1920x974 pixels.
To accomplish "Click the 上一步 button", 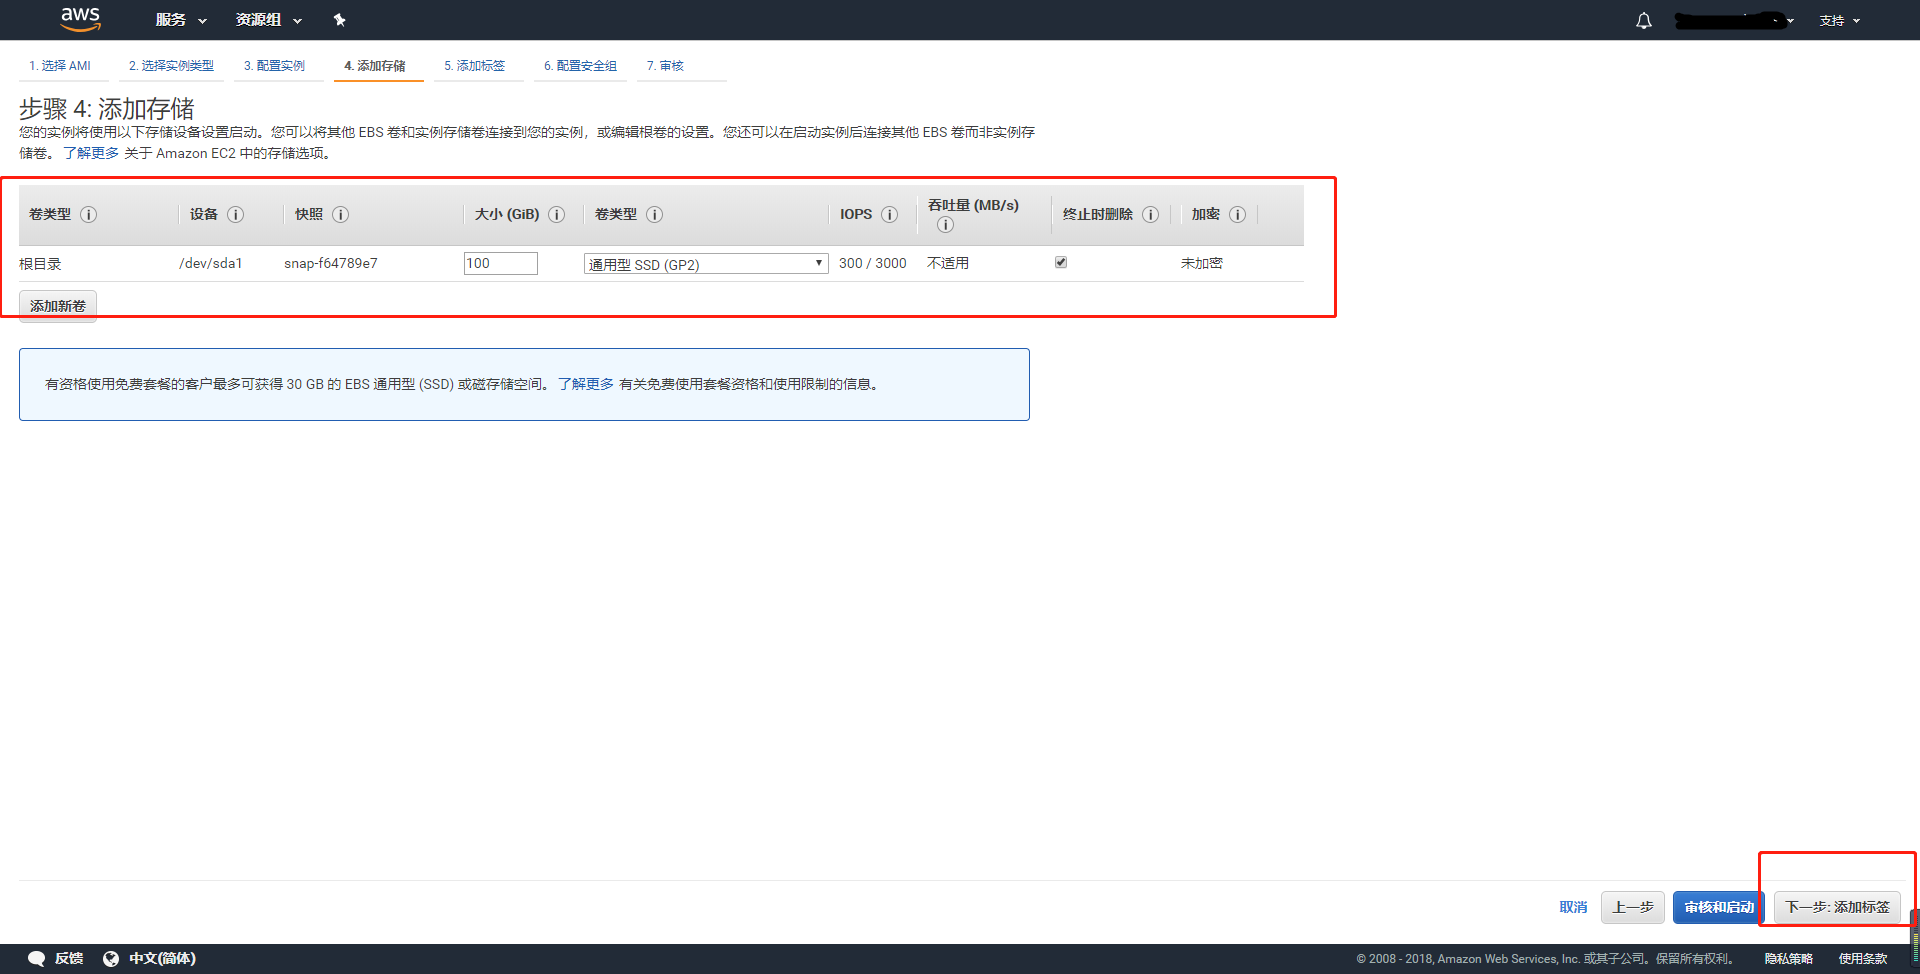I will point(1633,907).
